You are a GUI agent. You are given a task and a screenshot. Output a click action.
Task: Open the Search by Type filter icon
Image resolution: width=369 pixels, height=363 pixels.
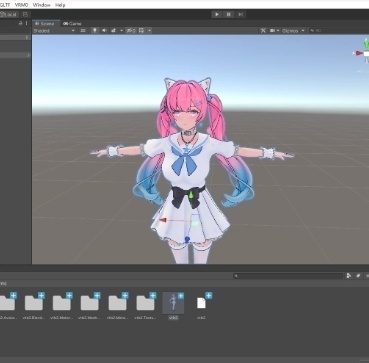pos(349,276)
